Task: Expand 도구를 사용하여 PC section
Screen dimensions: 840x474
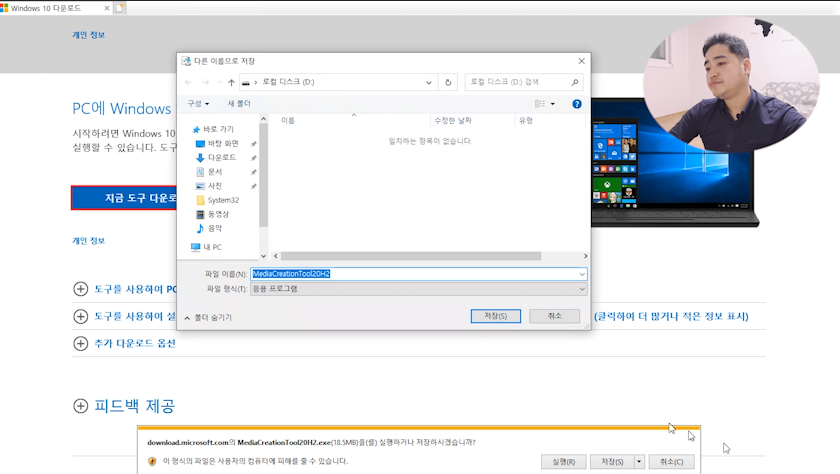Action: point(125,289)
